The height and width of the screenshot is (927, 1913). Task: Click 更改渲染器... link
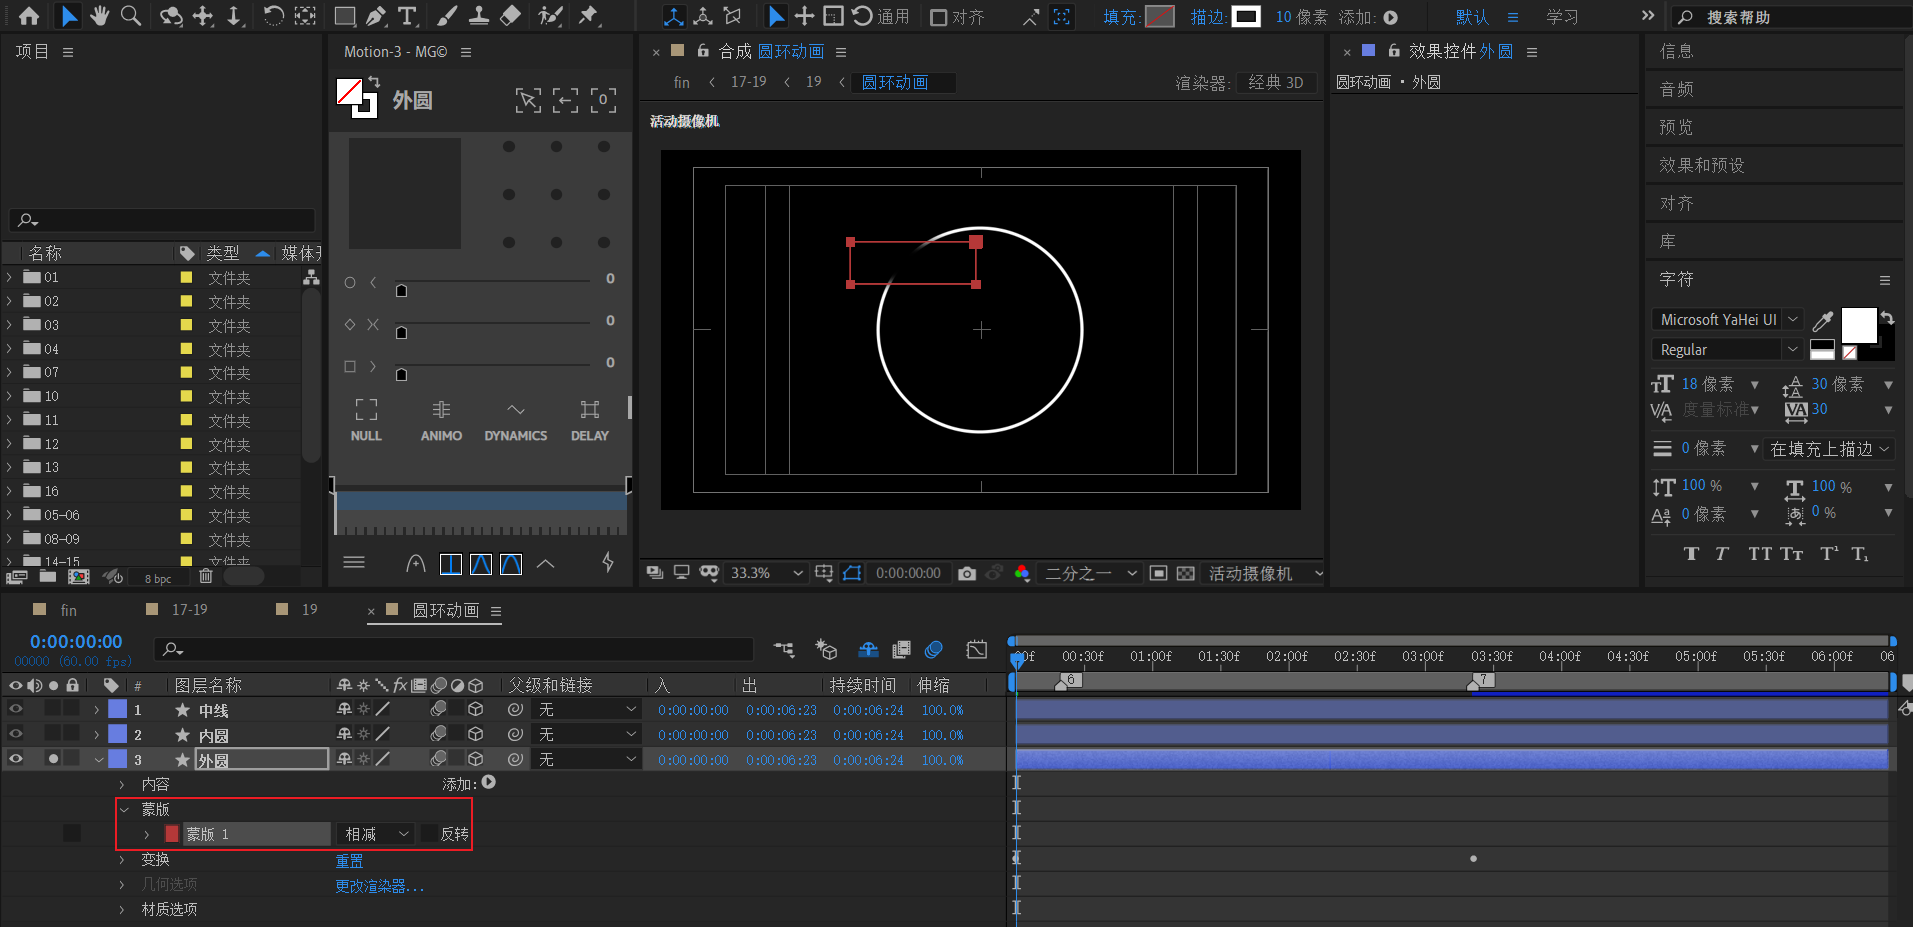(379, 885)
